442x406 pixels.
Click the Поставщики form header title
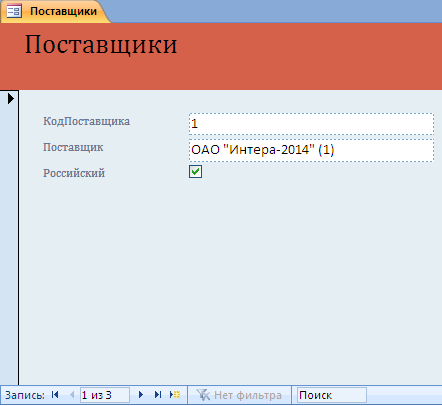point(101,45)
